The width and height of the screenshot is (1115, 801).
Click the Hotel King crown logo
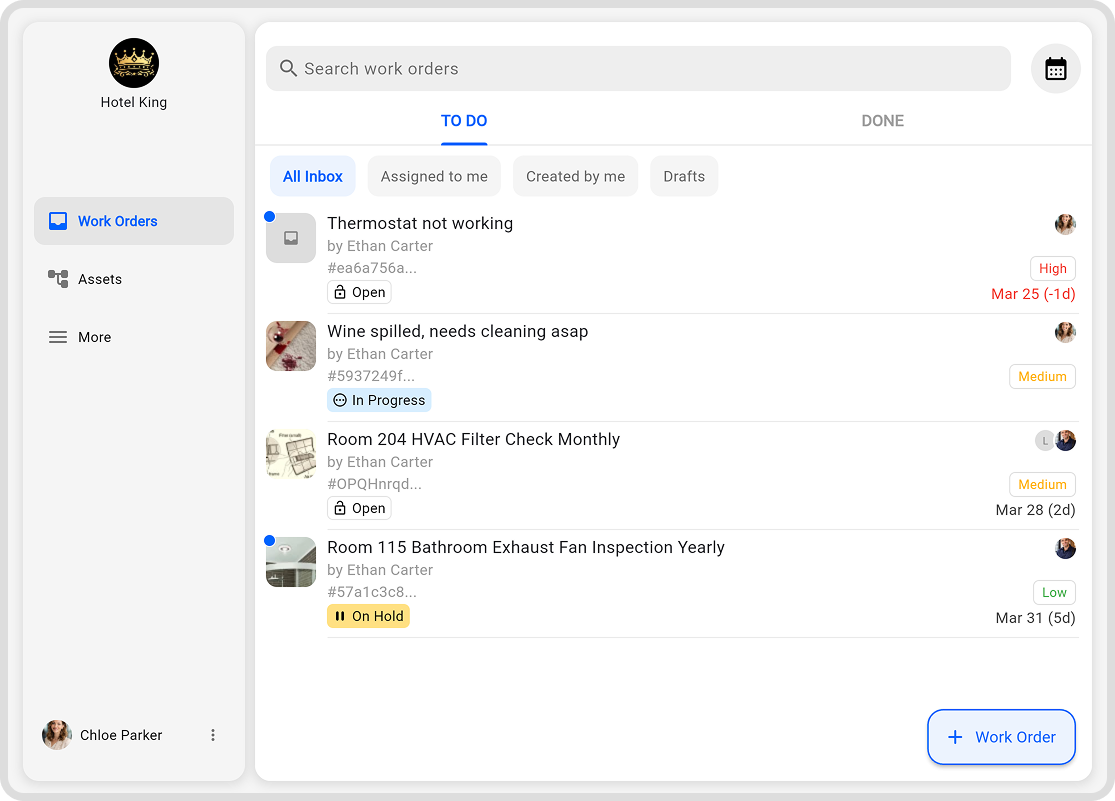pos(134,63)
